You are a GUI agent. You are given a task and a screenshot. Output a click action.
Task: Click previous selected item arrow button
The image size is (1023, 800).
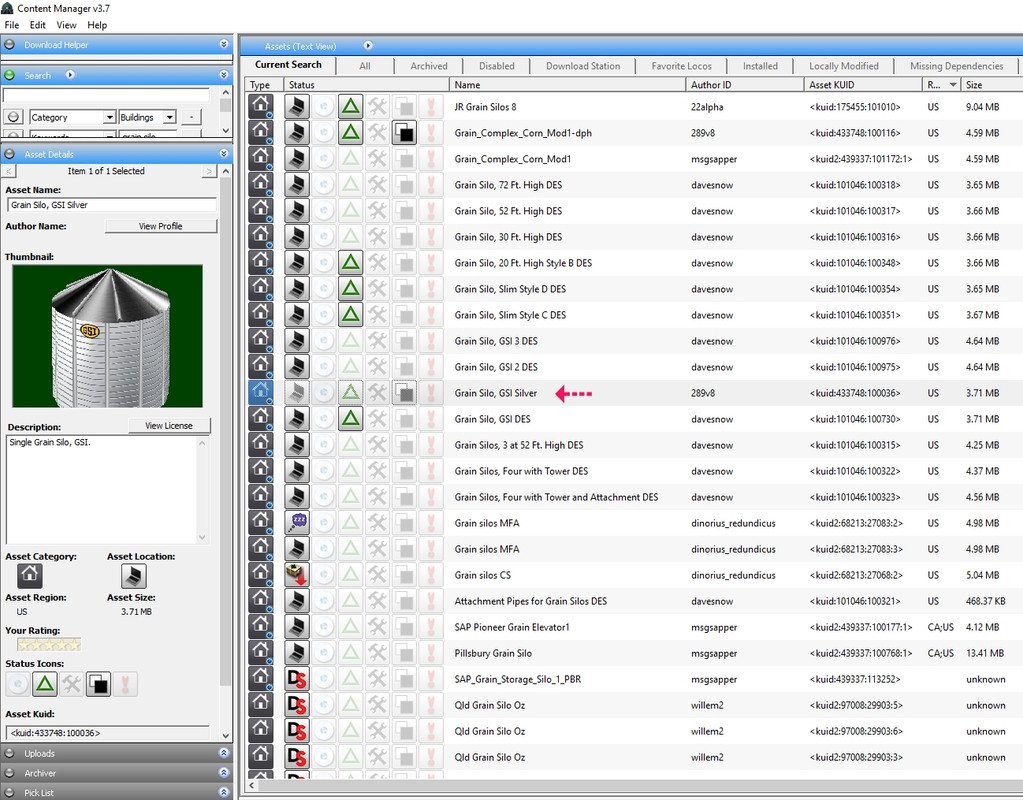pyautogui.click(x=9, y=171)
